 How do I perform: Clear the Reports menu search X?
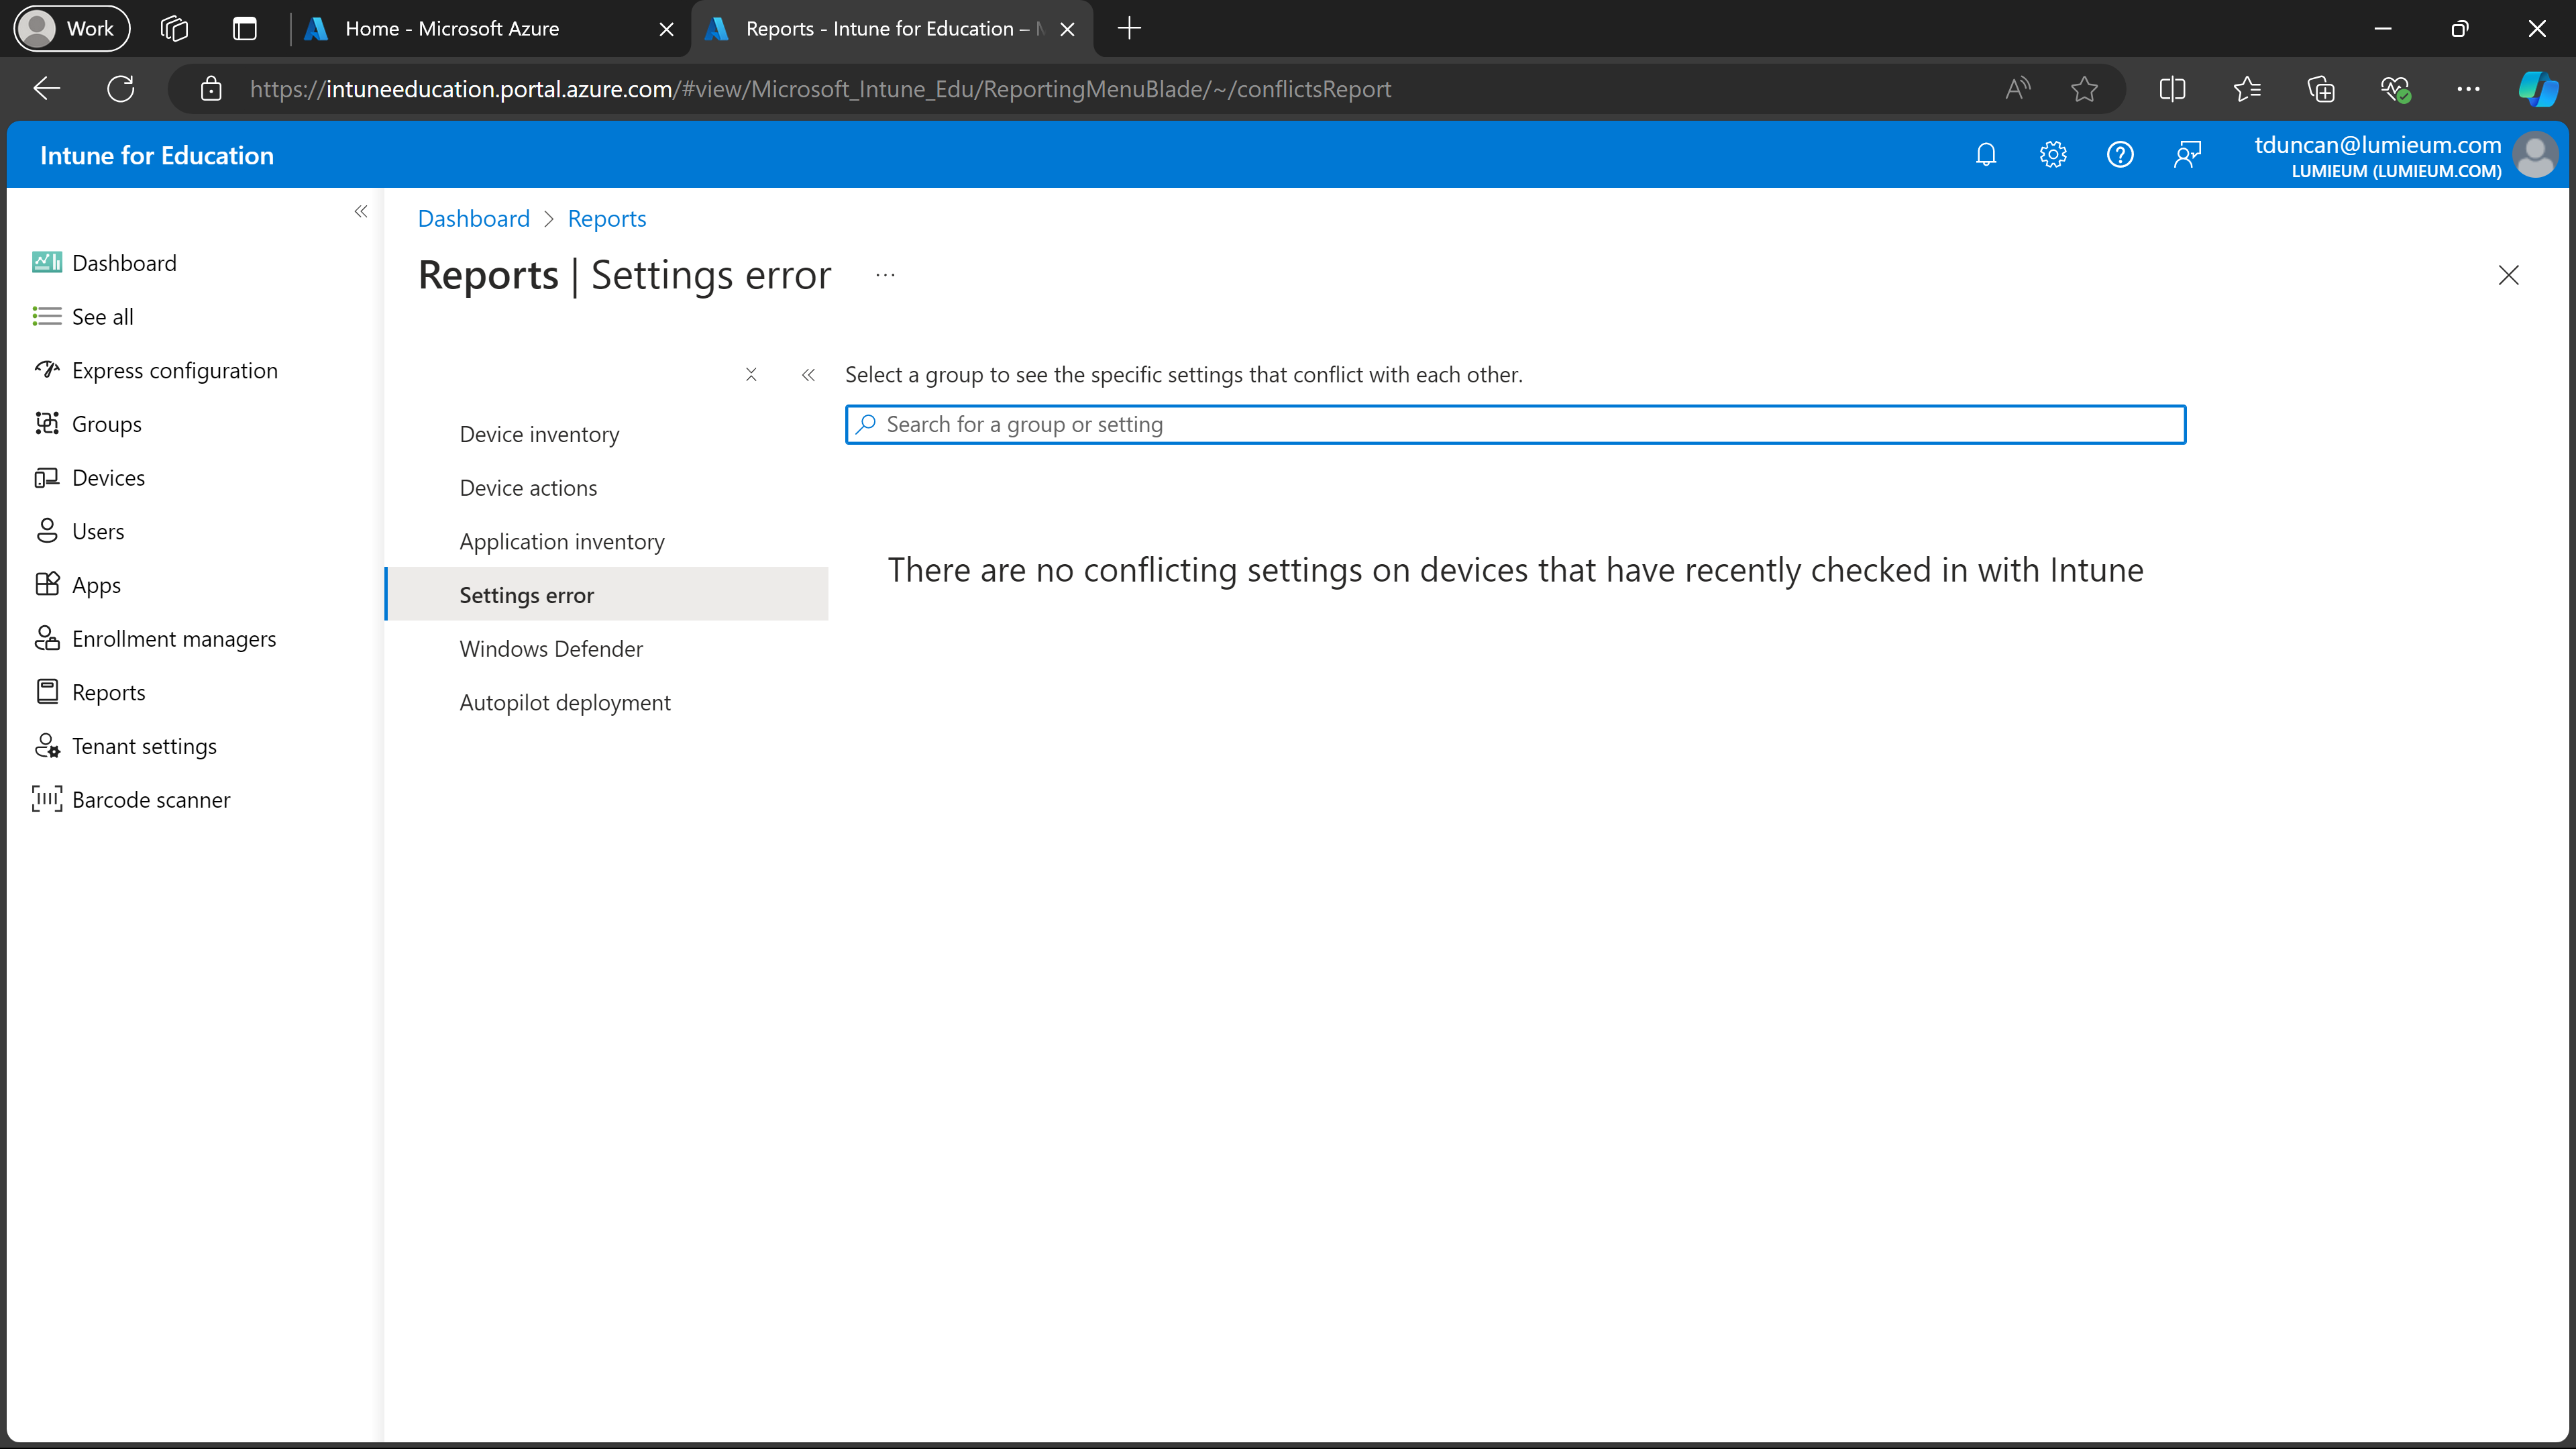(751, 375)
